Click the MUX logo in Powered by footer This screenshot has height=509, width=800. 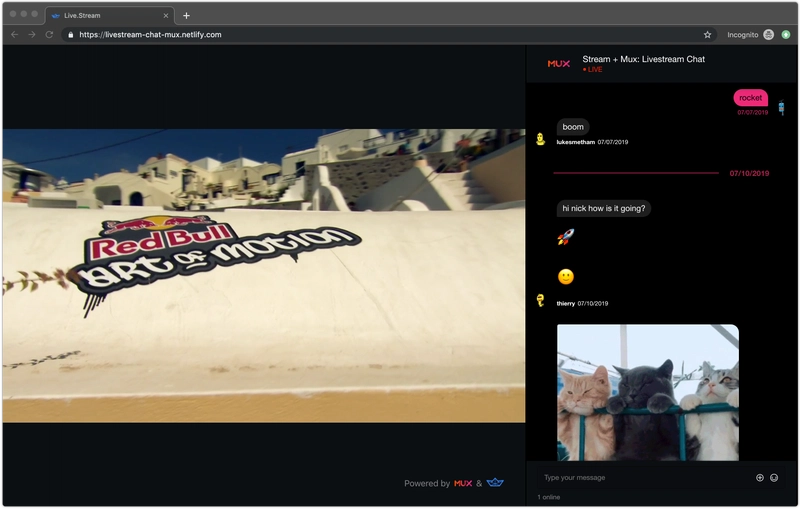pos(463,483)
